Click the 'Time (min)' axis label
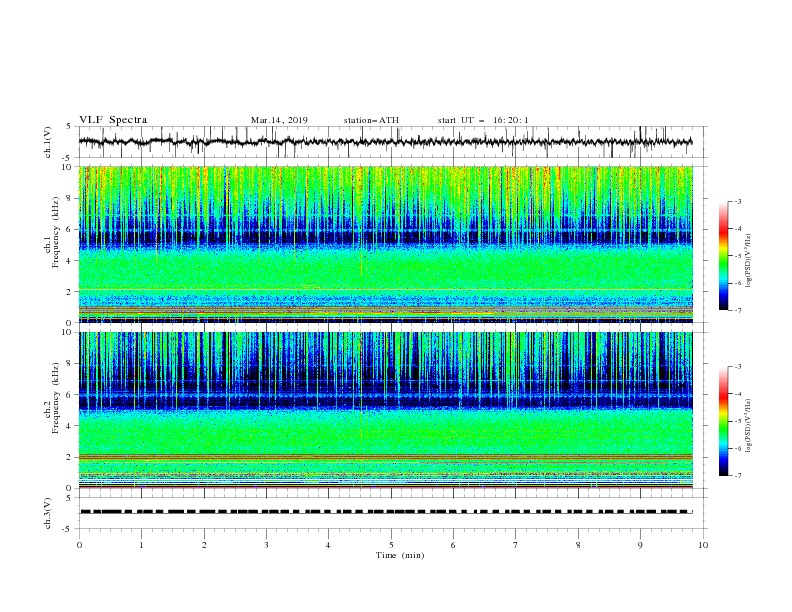Image resolution: width=792 pixels, height=612 pixels. (400, 555)
